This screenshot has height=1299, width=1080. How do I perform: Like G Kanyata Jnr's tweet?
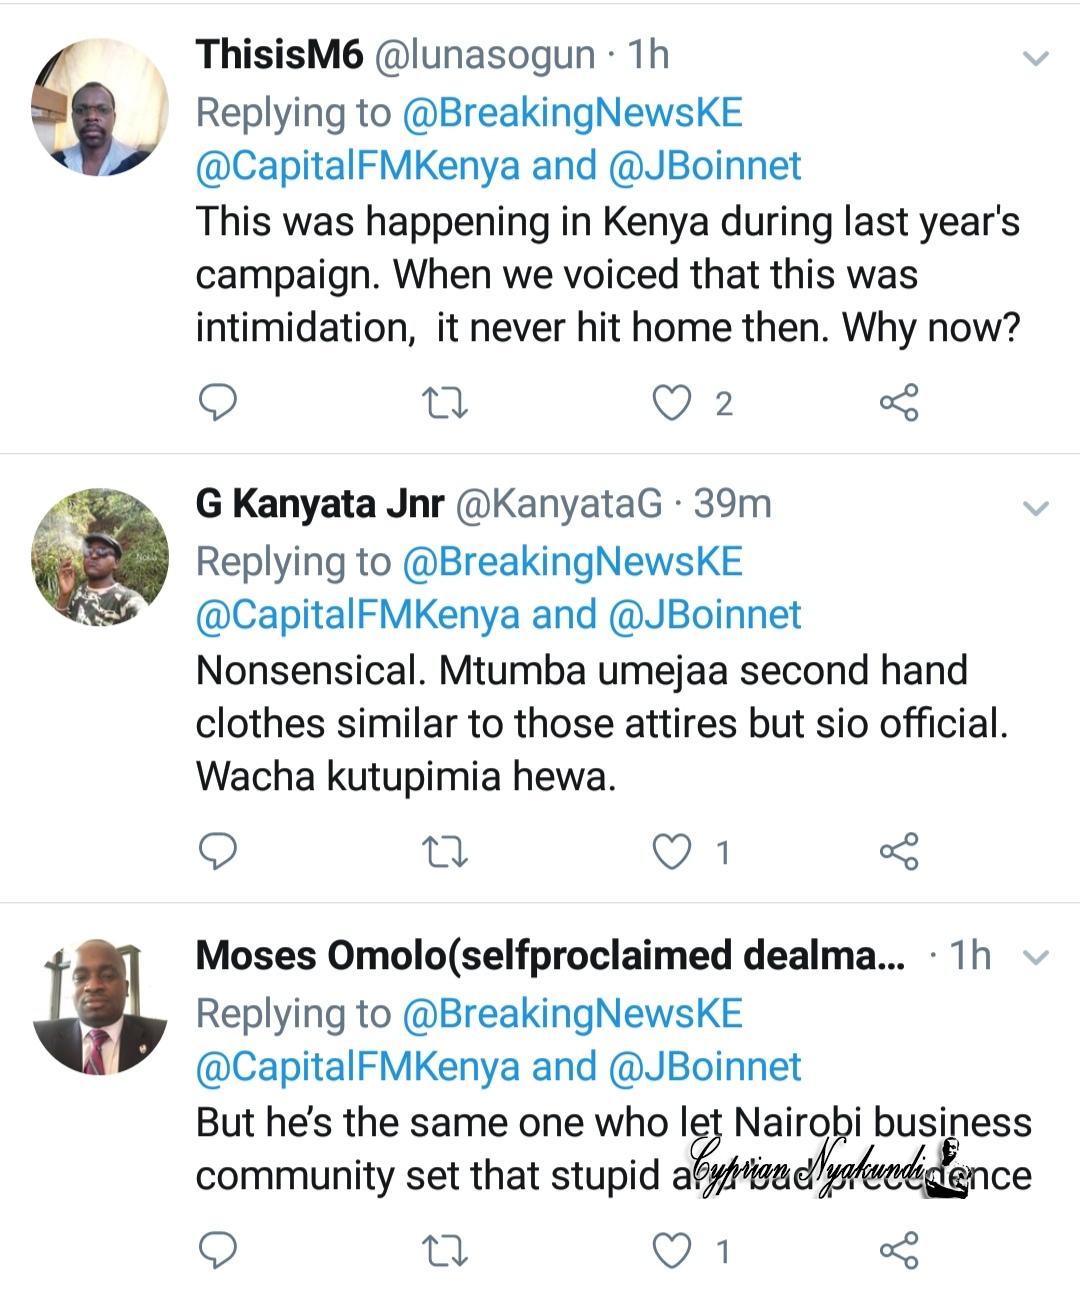pos(672,851)
